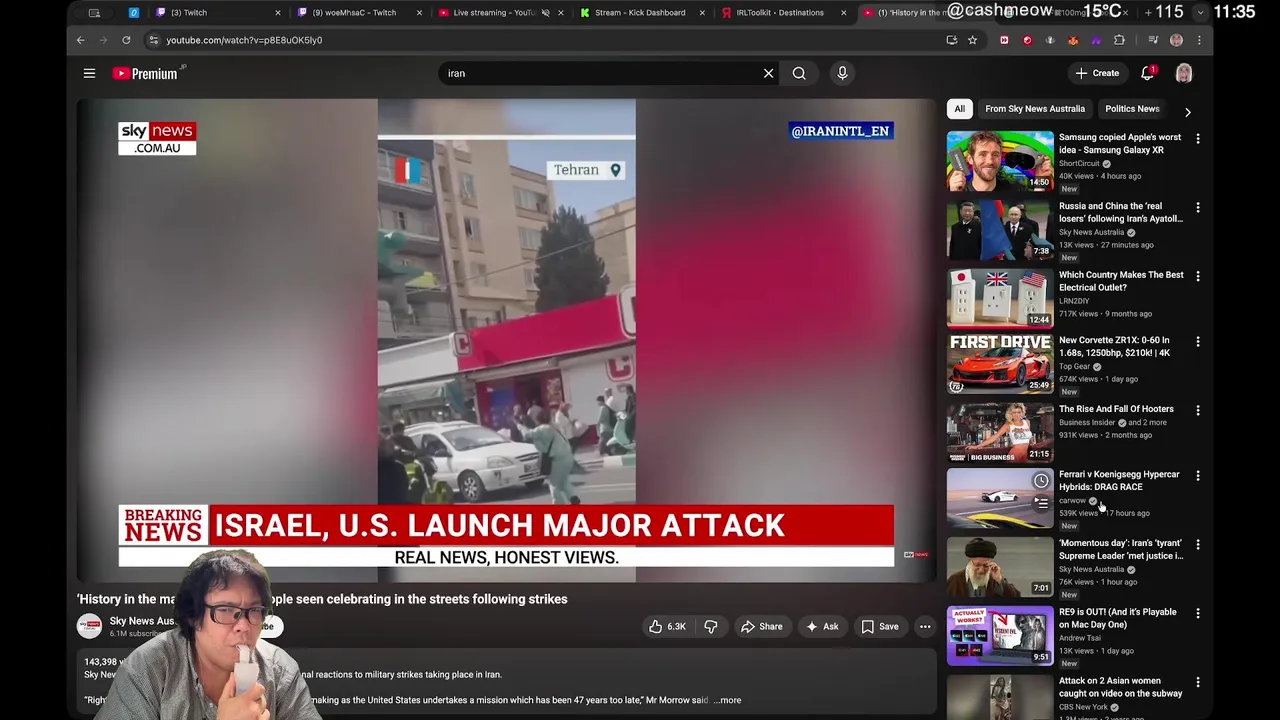The height and width of the screenshot is (720, 1280).
Task: Open the browser three-dot menu
Action: click(x=1199, y=40)
